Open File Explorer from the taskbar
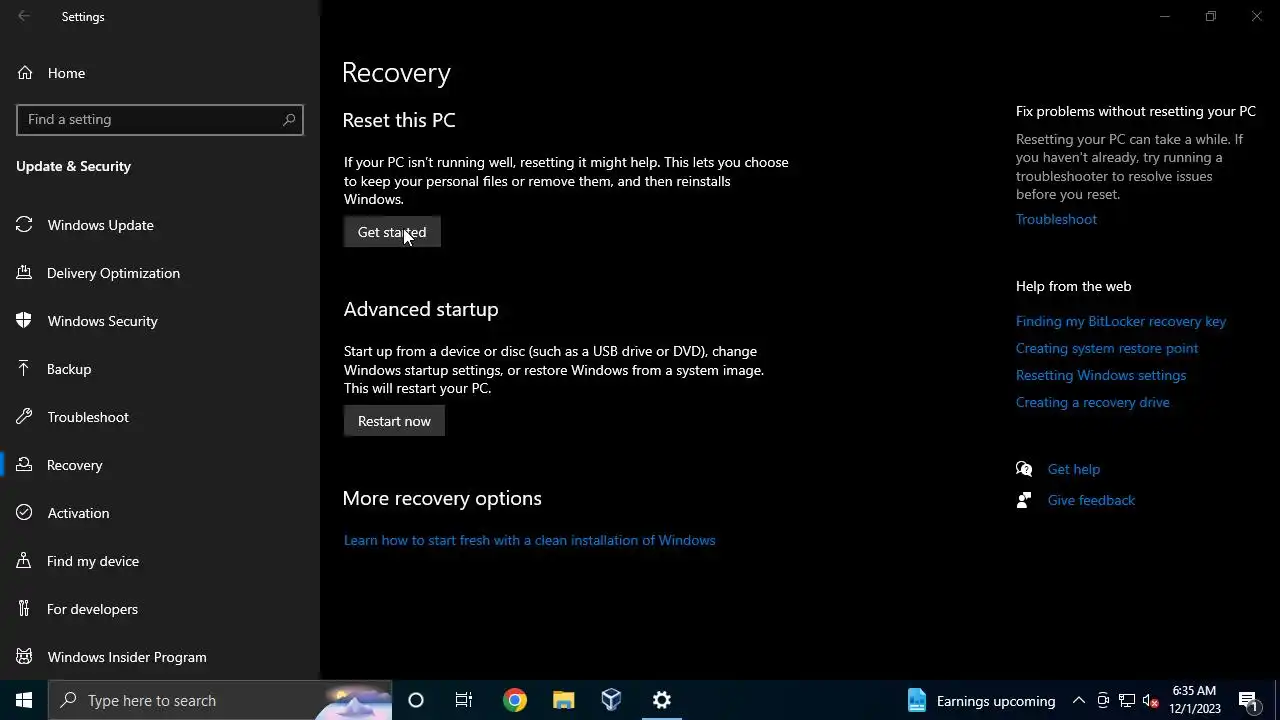 coord(564,700)
